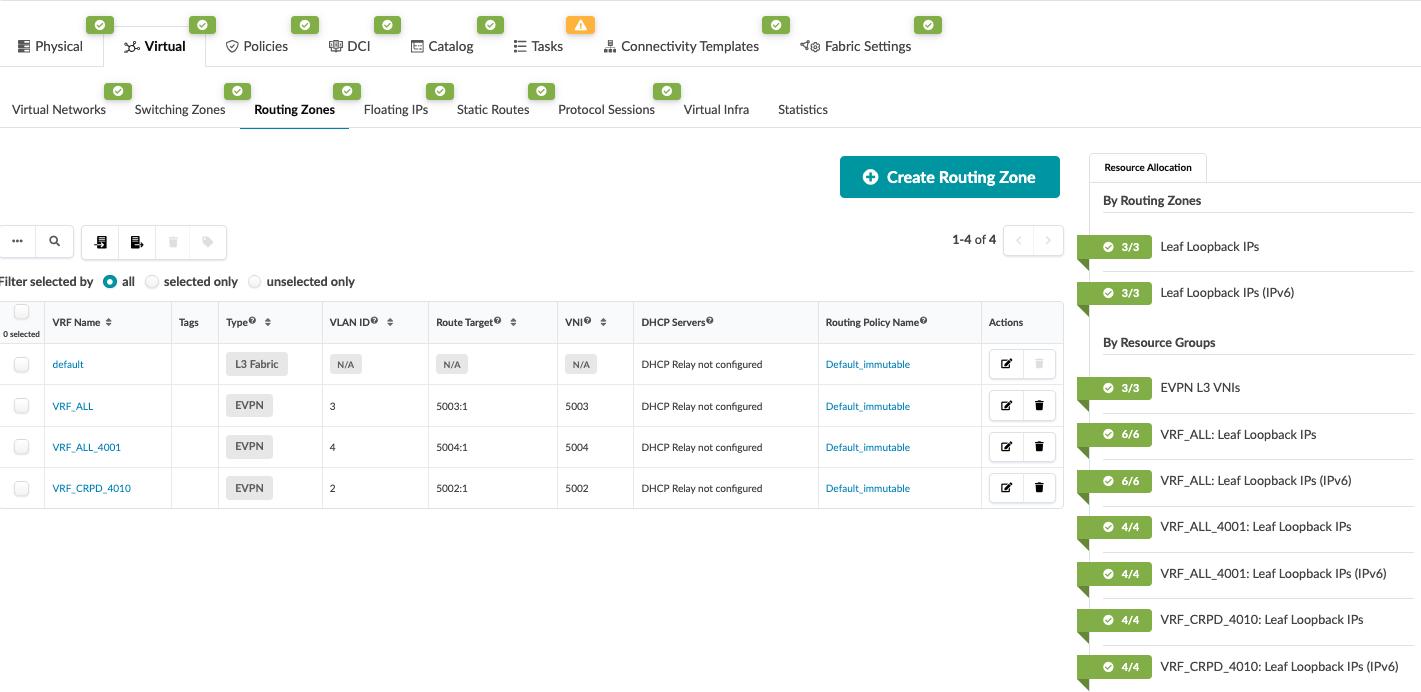Click orange warning badge above Tasks
This screenshot has height=692, width=1421.
tap(580, 25)
